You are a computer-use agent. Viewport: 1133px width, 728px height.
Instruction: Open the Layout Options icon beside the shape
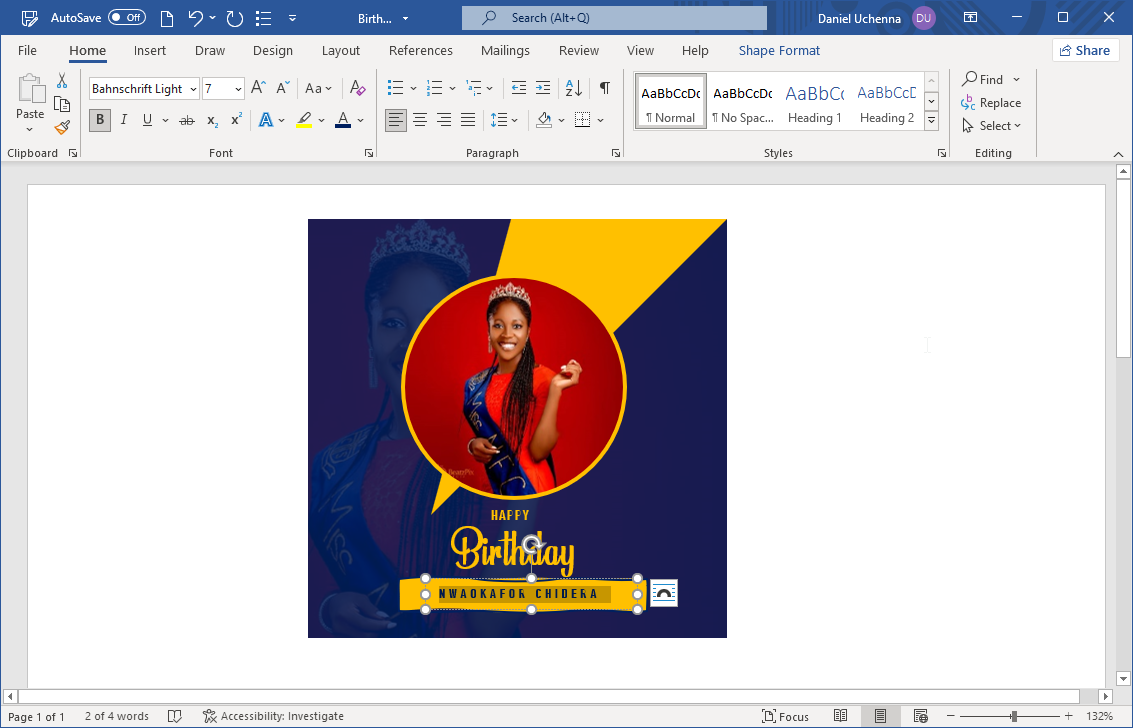tap(664, 593)
